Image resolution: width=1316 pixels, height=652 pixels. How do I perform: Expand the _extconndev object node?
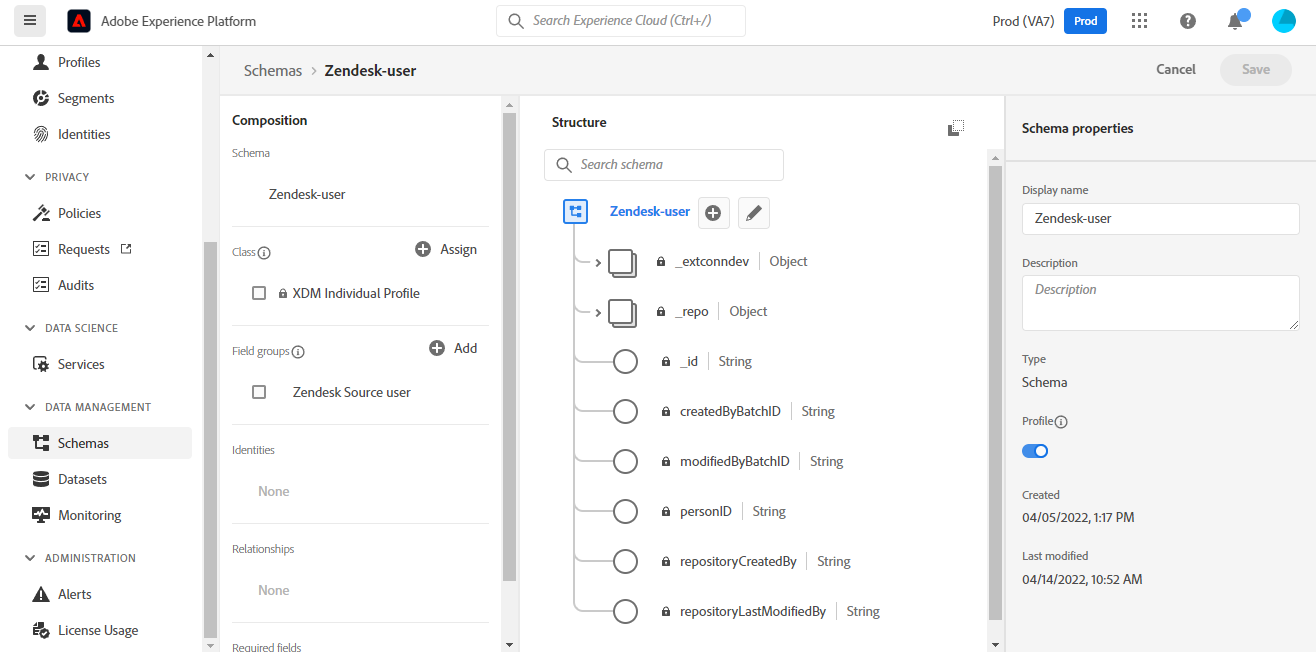pyautogui.click(x=598, y=262)
